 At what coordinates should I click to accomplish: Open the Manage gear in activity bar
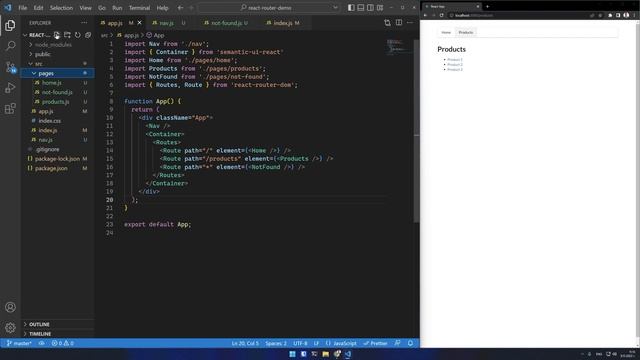click(10, 327)
